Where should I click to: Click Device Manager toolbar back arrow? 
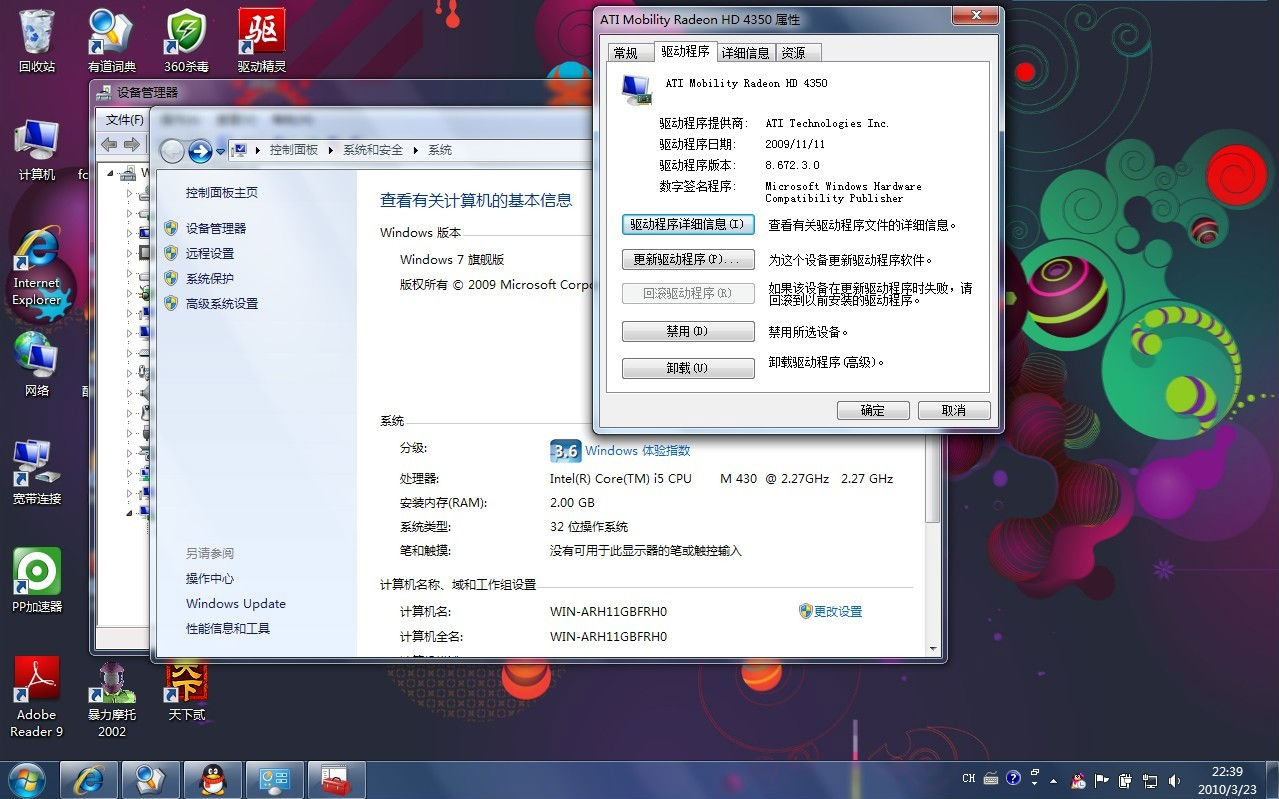tap(109, 145)
